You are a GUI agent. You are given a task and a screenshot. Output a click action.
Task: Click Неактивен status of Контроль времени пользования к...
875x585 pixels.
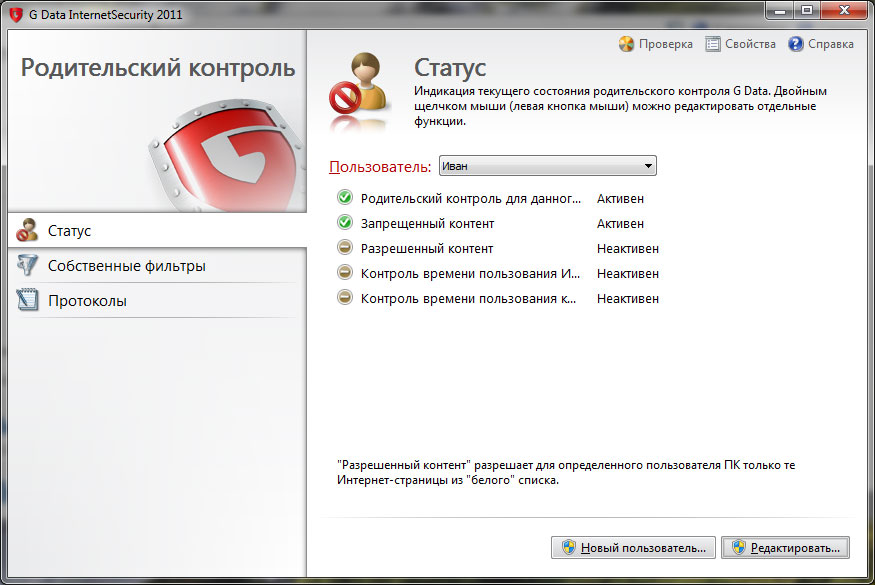pos(628,299)
